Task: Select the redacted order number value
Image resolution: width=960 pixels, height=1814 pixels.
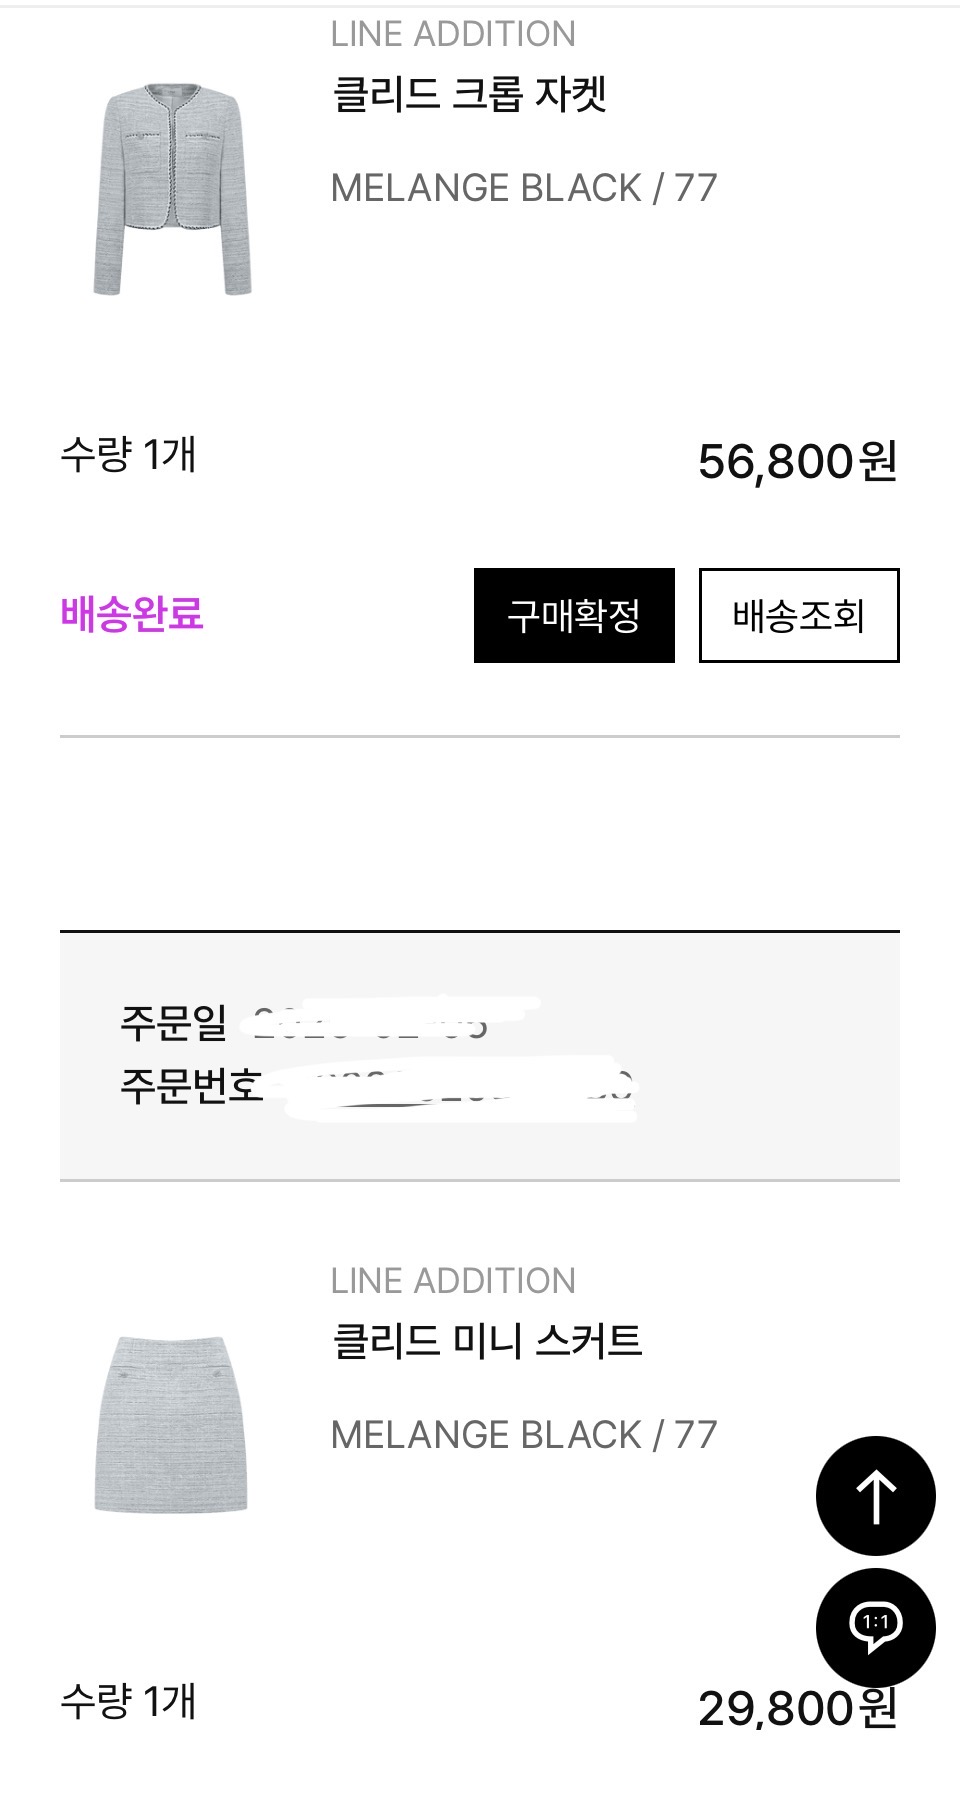Action: [x=460, y=1088]
